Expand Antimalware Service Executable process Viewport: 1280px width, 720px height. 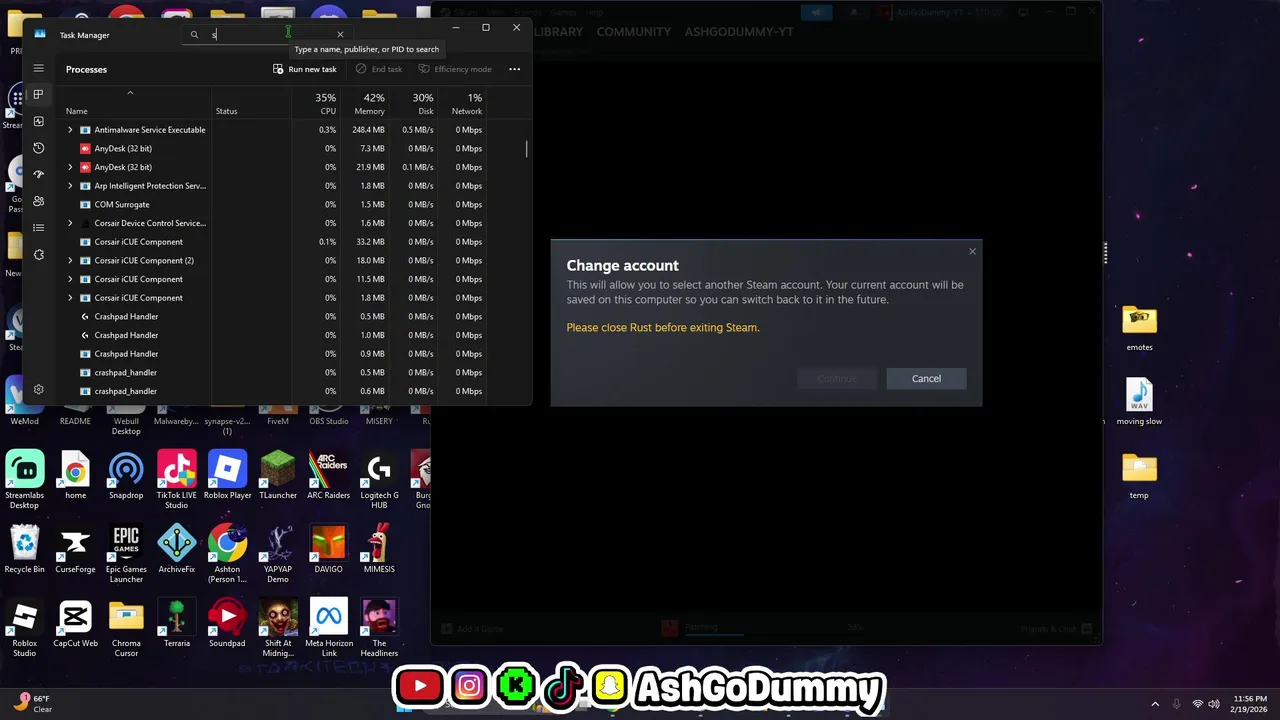pos(70,130)
